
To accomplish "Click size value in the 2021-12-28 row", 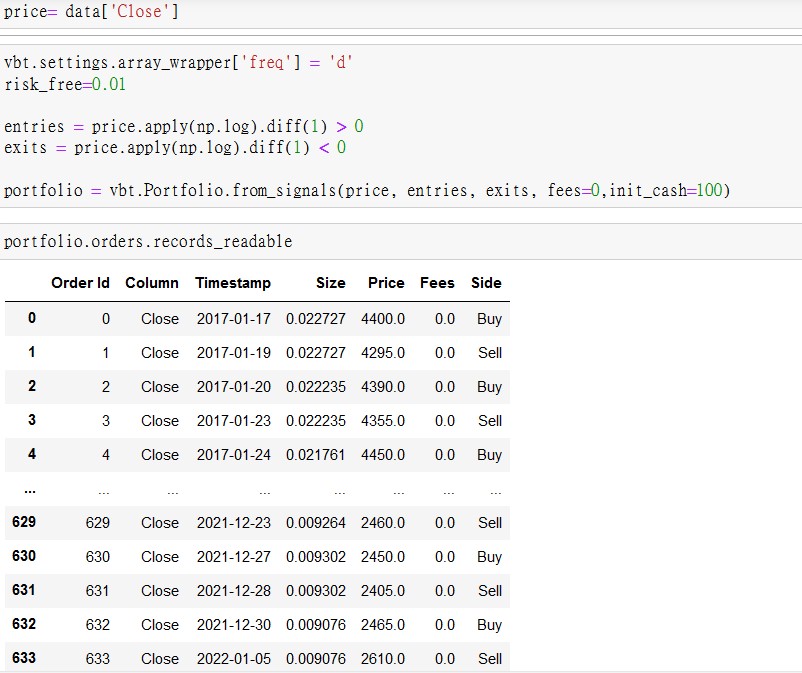I will coord(316,591).
